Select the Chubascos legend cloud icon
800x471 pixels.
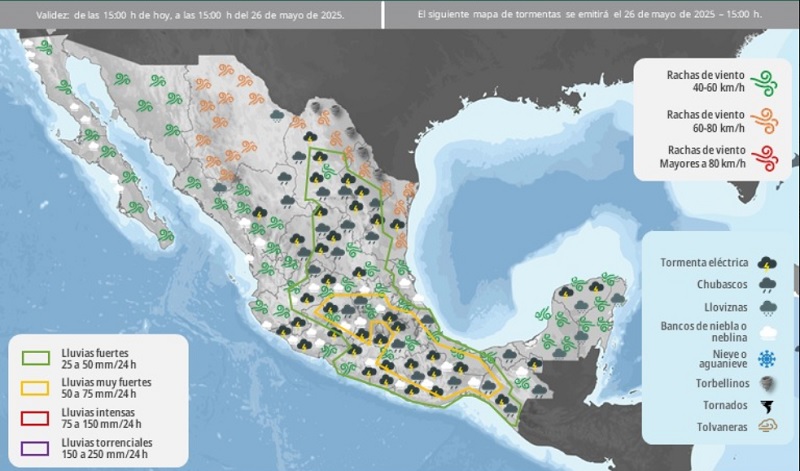(767, 285)
